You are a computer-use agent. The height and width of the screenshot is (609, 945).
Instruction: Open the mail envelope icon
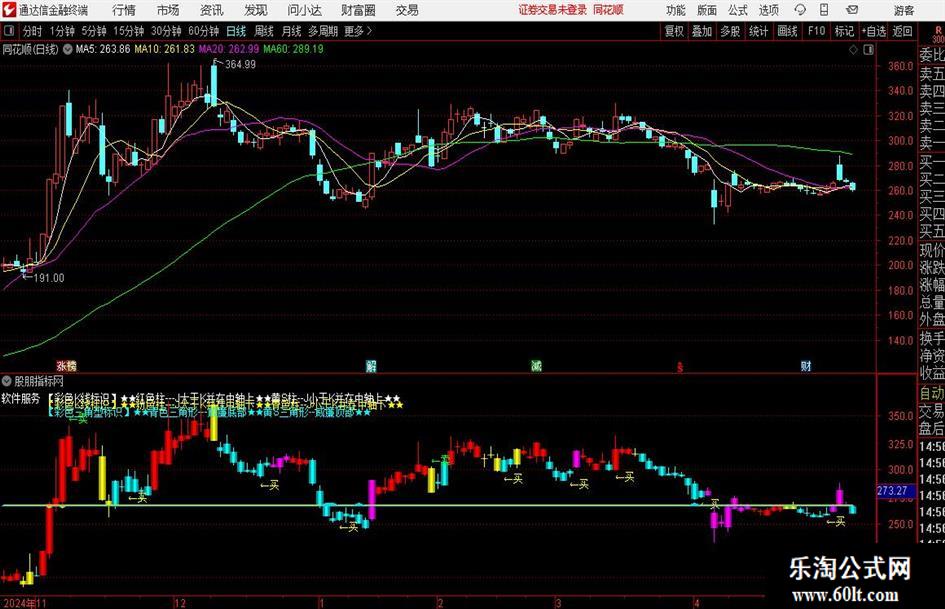pos(852,10)
